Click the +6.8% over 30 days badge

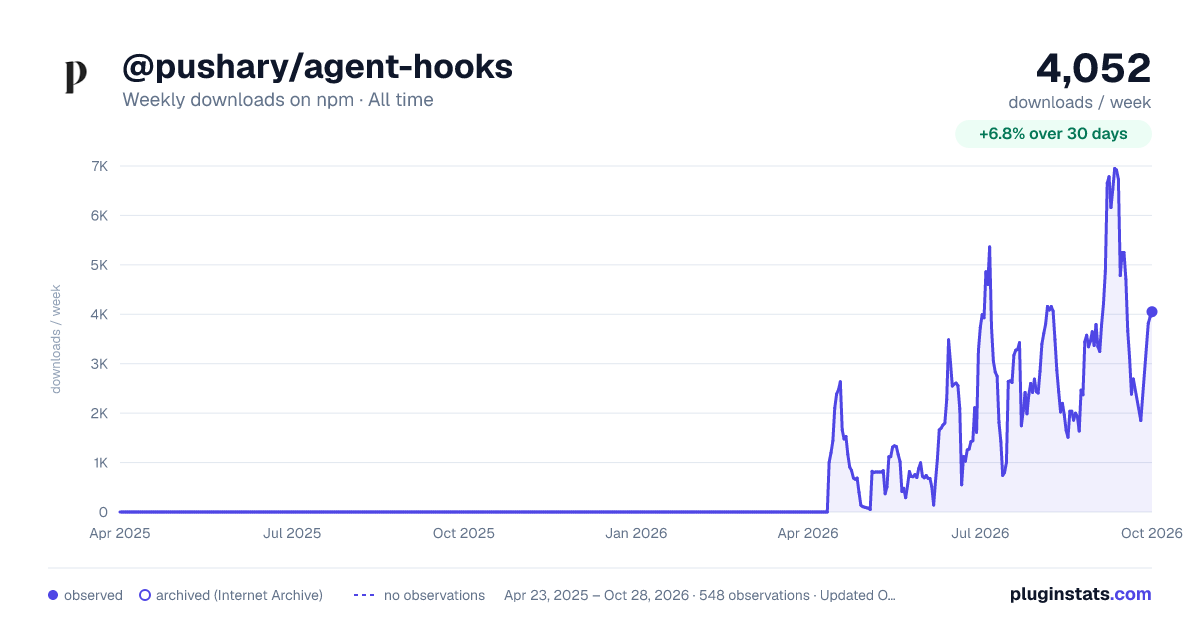(x=1053, y=133)
